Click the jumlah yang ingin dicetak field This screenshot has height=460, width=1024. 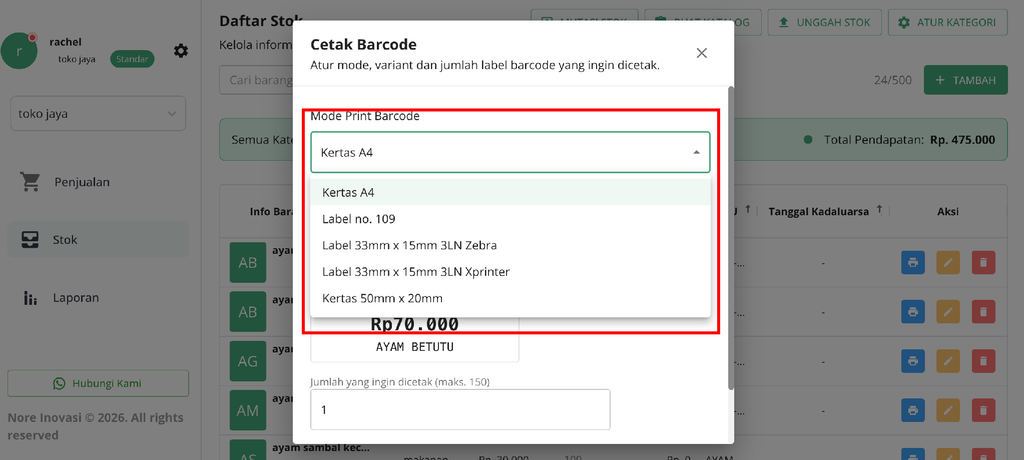point(460,410)
